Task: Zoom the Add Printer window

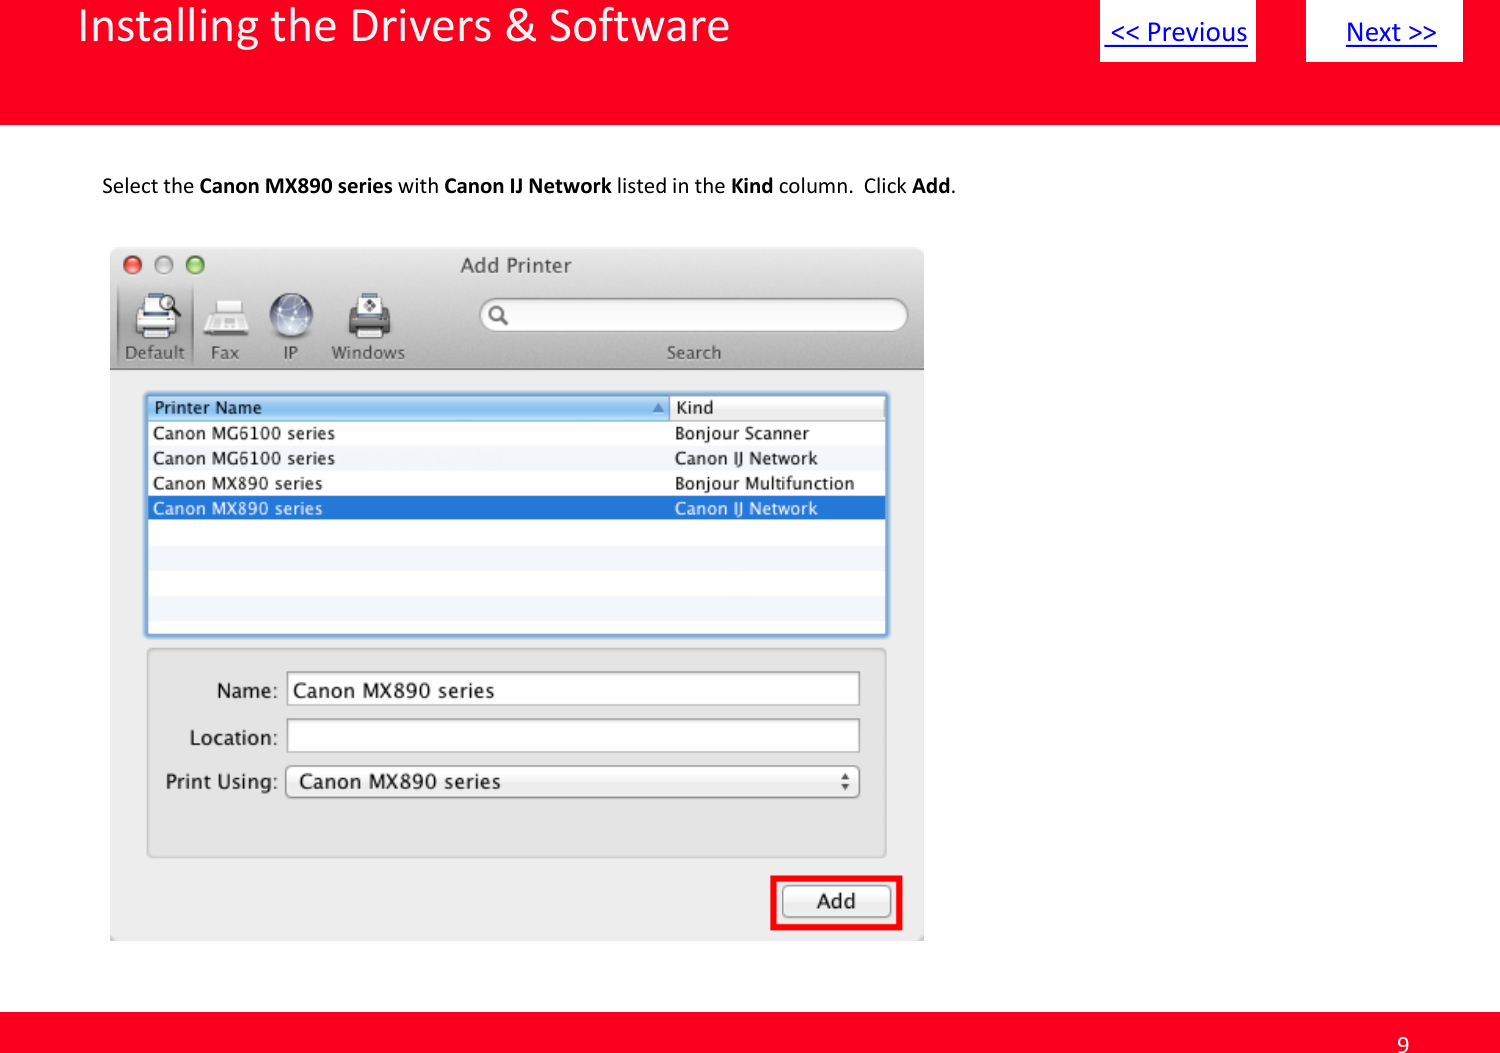Action: [x=196, y=265]
